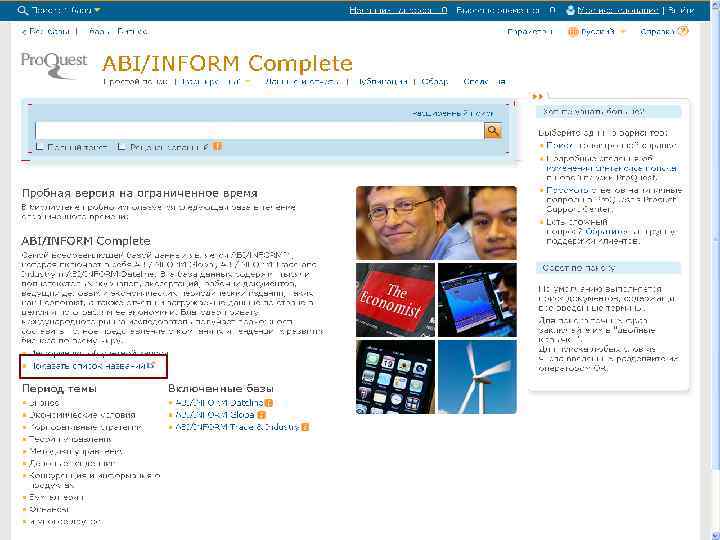The height and width of the screenshot is (540, 720).
Task: Click the stock chart screen image
Action: [x=477, y=300]
